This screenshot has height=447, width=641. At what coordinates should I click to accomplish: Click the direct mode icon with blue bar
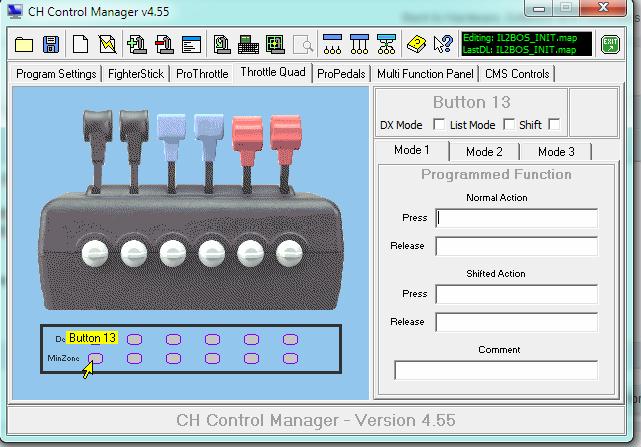coord(332,44)
